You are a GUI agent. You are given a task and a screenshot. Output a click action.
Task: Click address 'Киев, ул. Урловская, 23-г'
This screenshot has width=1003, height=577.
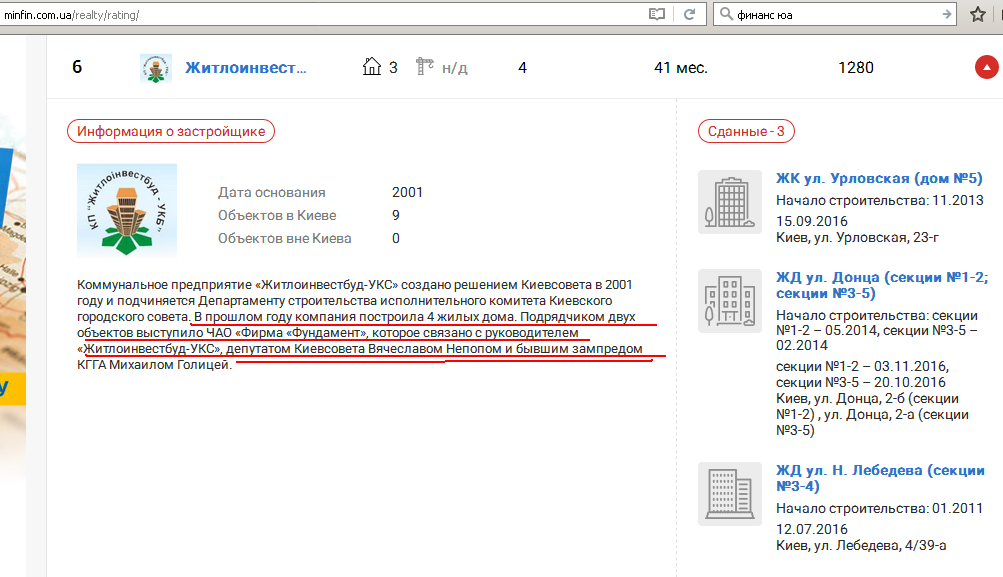(857, 237)
